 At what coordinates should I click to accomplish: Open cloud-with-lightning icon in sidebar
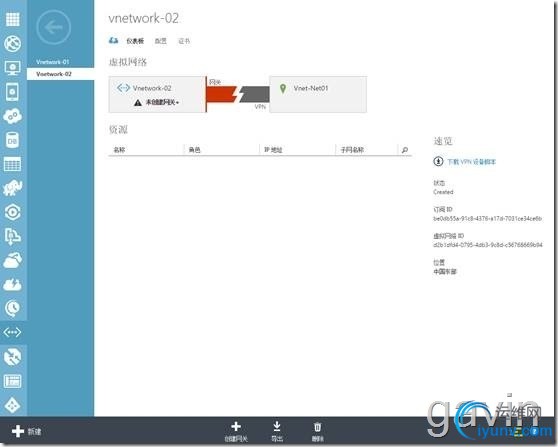12,284
